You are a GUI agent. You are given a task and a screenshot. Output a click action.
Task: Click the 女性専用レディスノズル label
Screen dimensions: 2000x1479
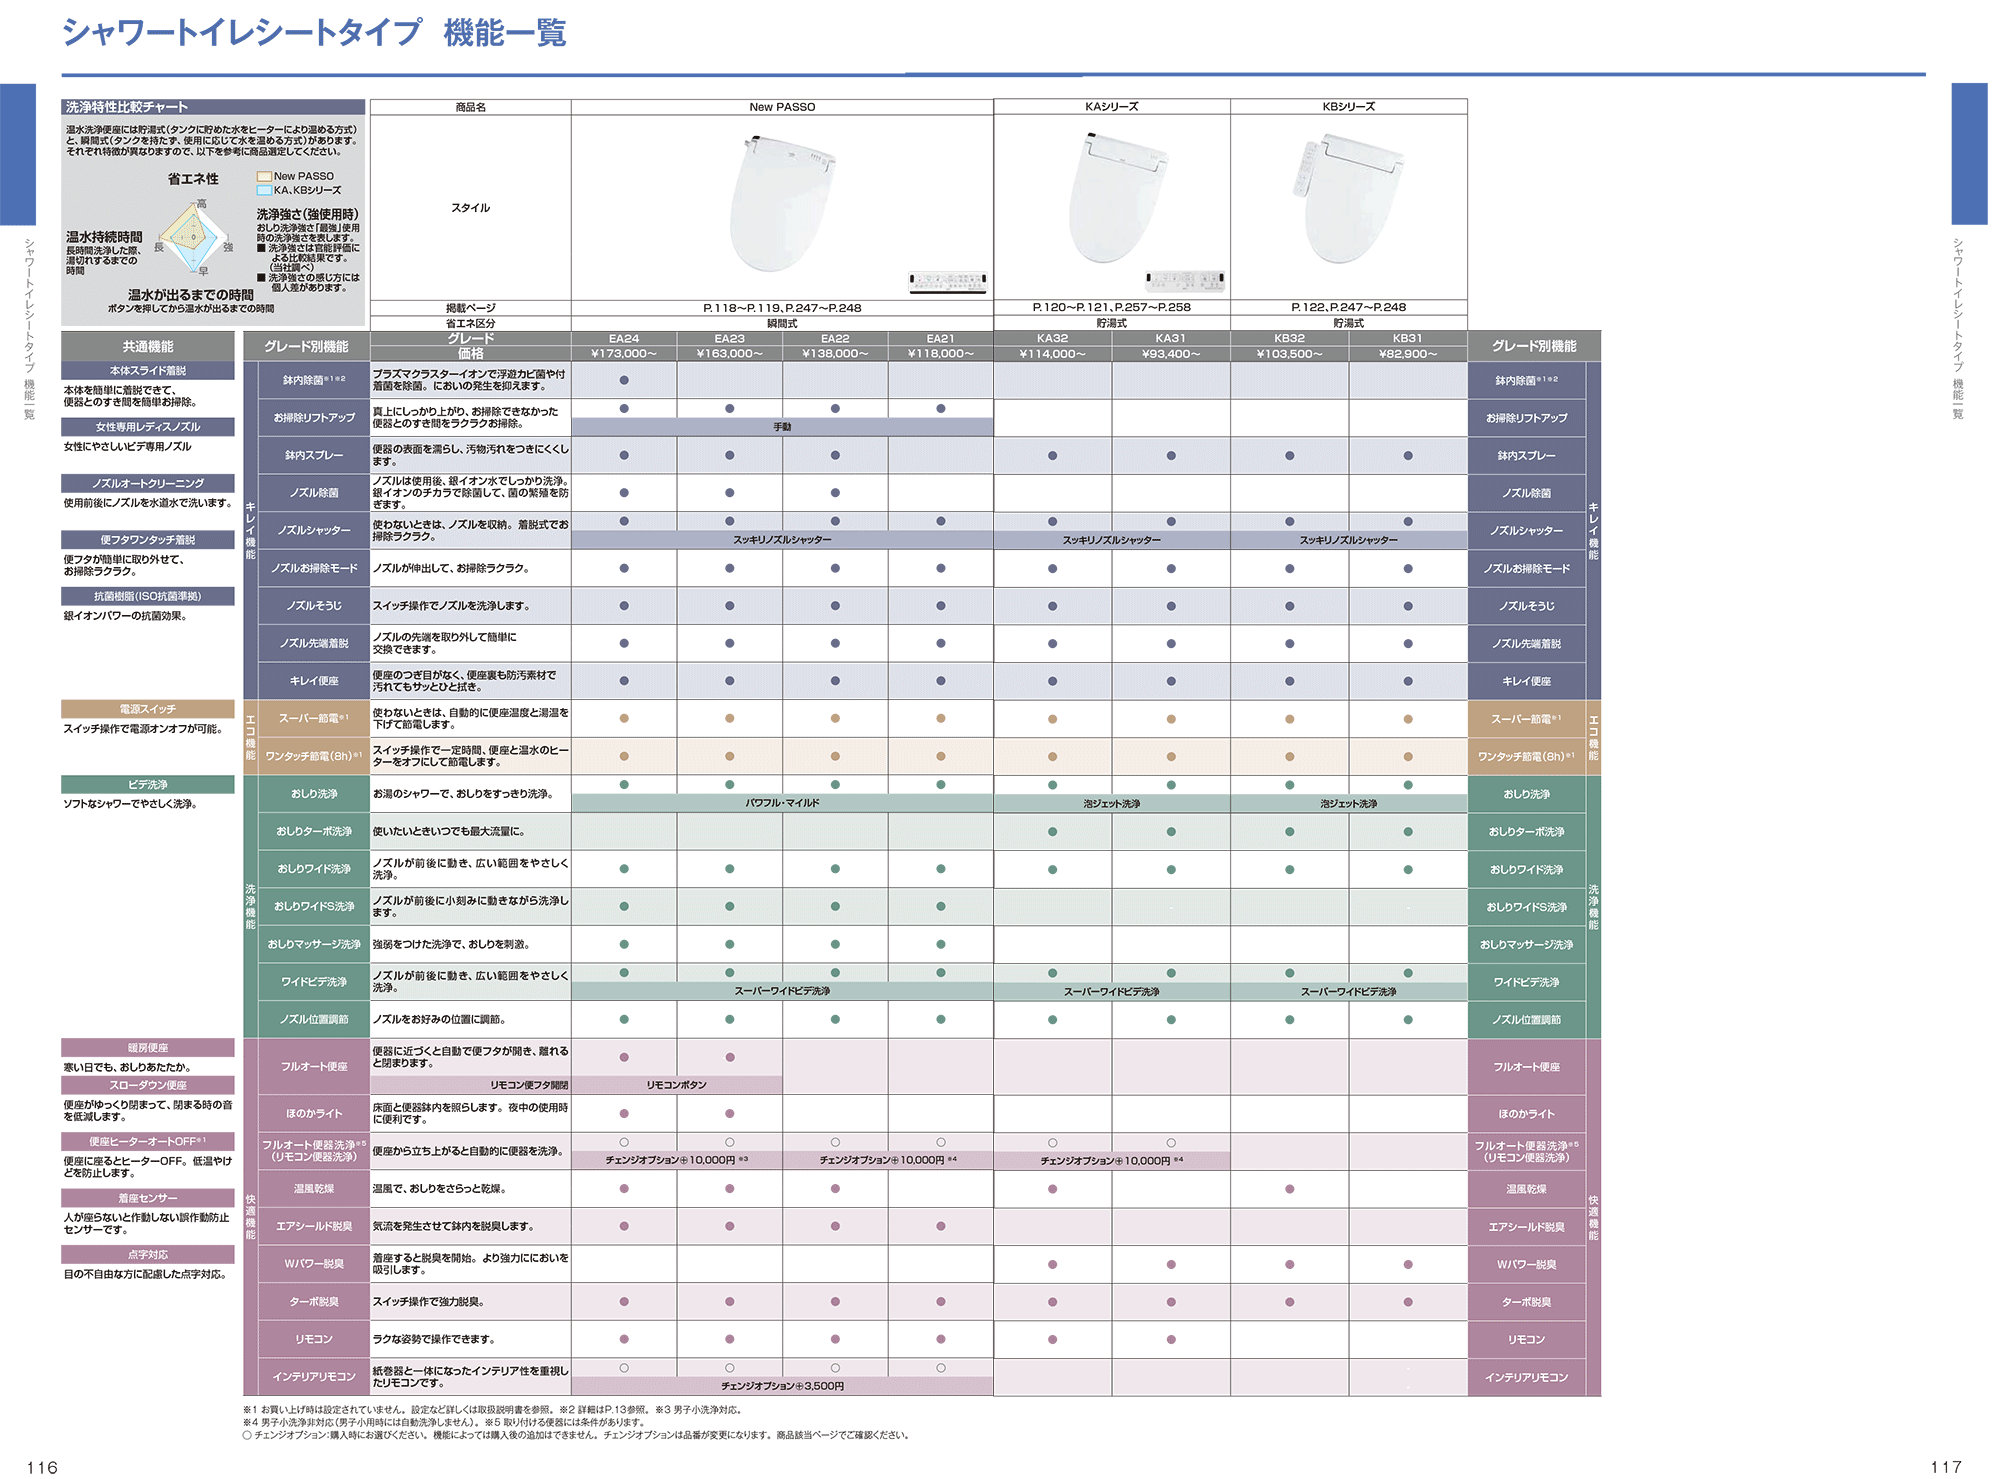(148, 427)
